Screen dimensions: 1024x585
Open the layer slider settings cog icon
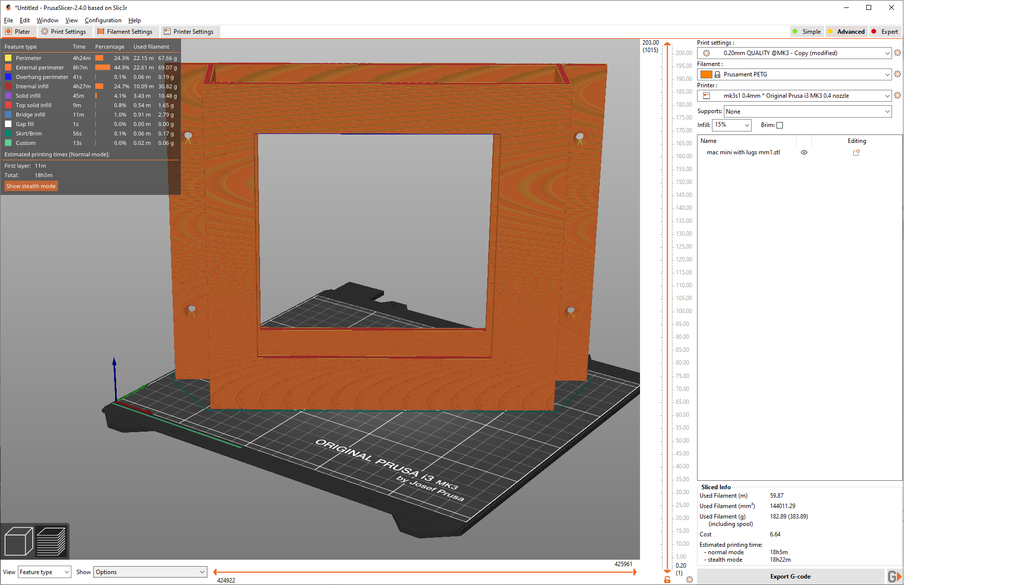coord(690,580)
